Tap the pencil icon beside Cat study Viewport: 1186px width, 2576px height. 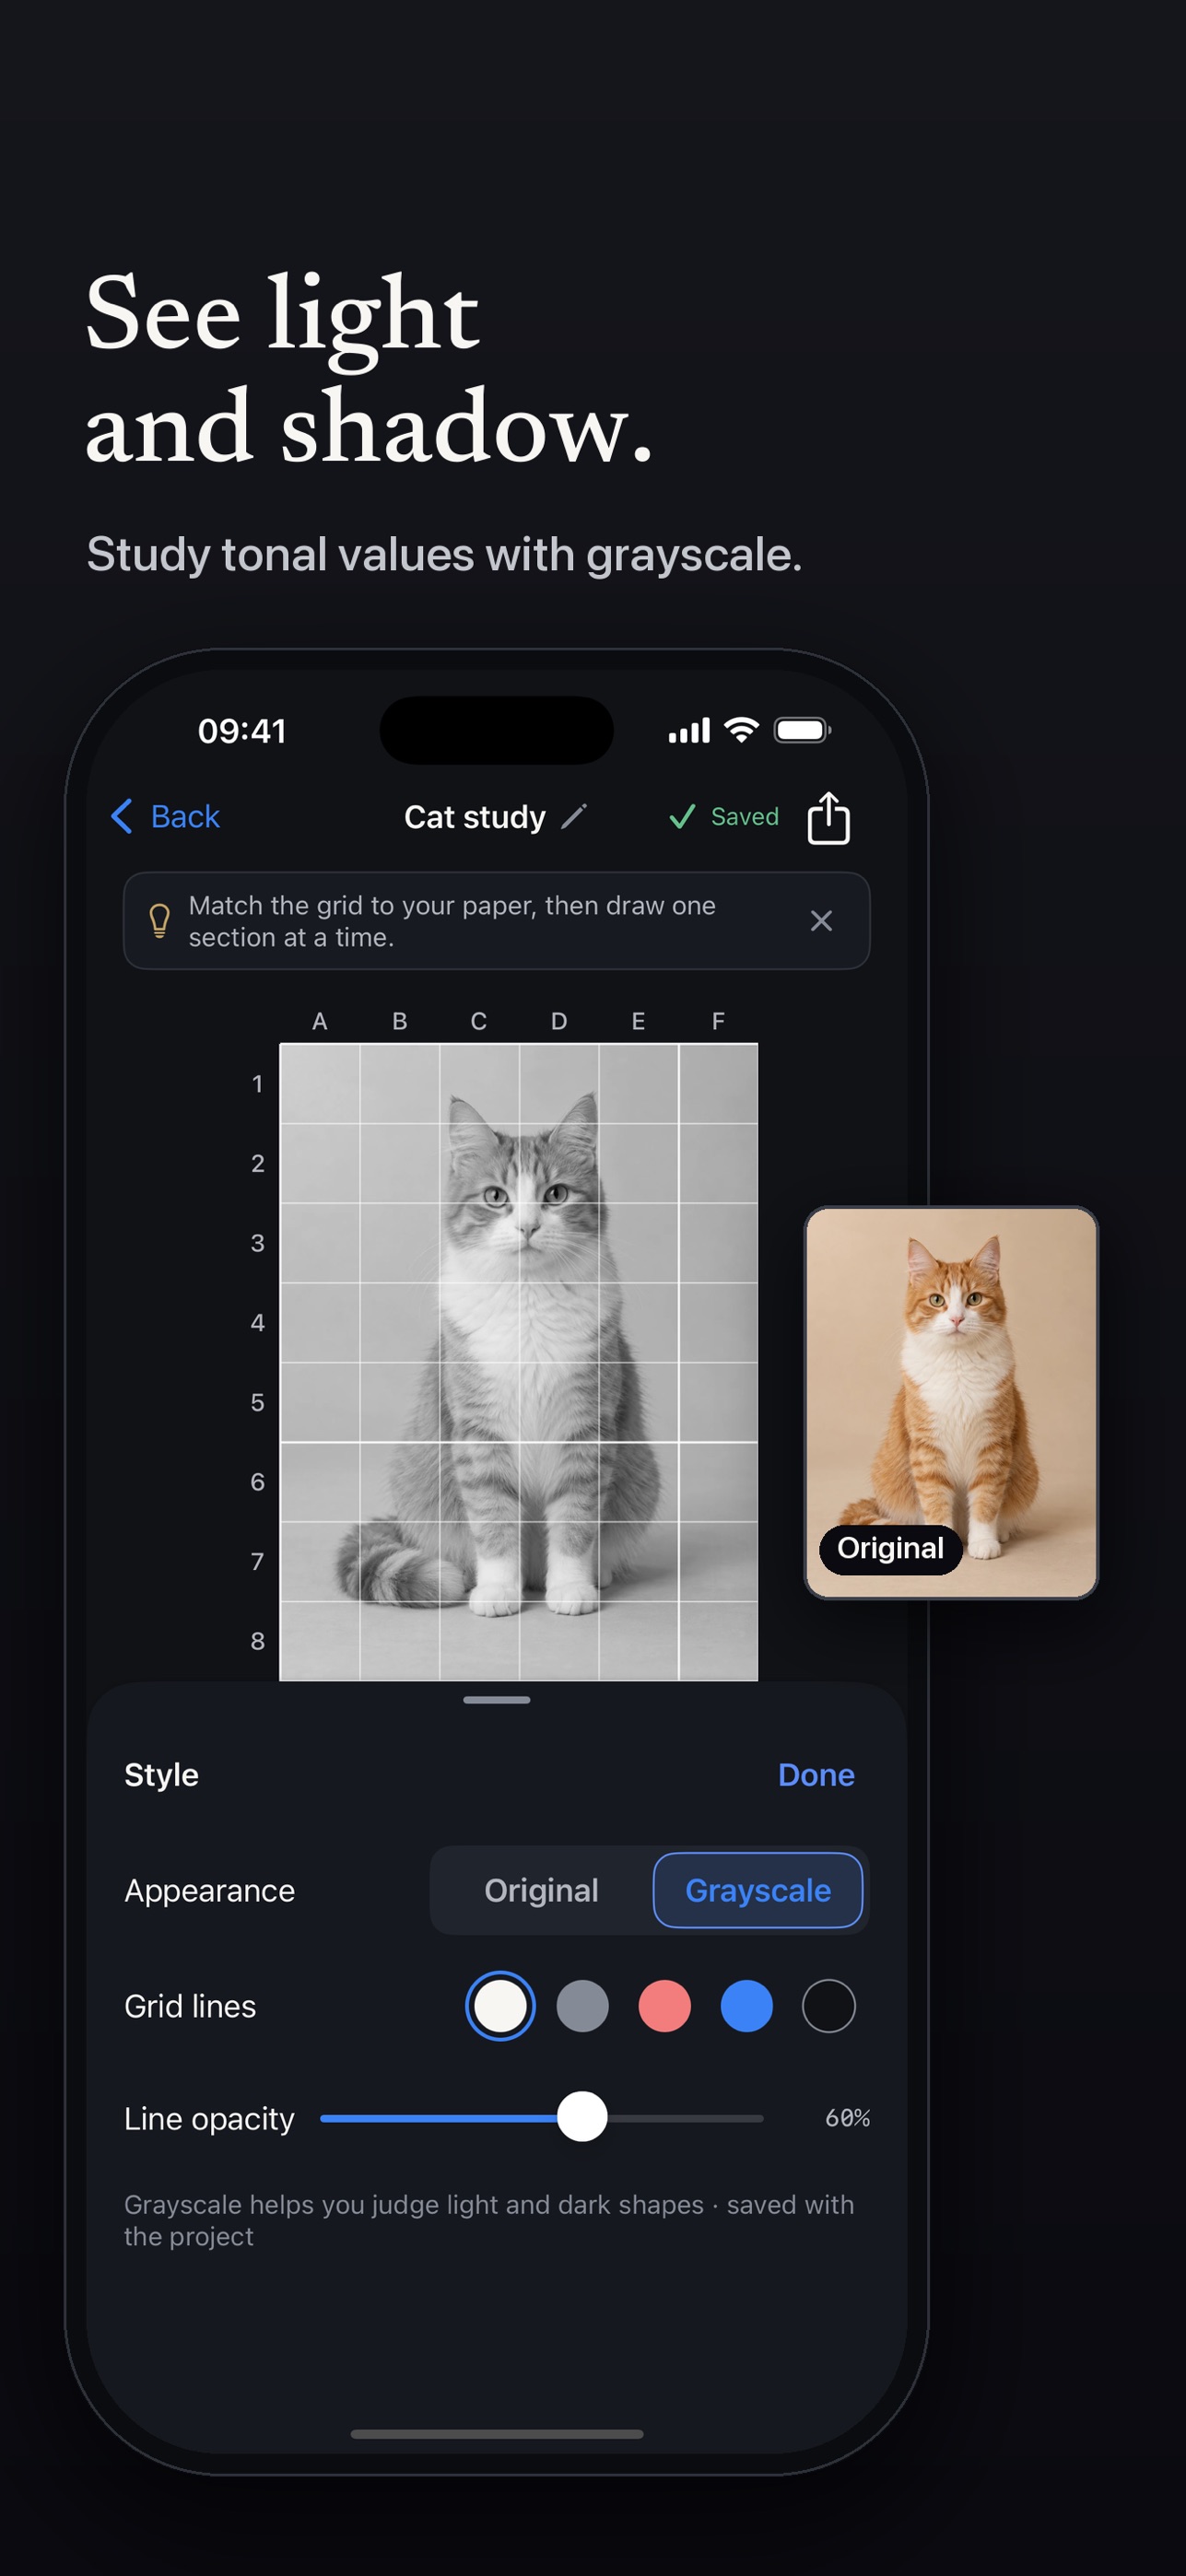(574, 816)
